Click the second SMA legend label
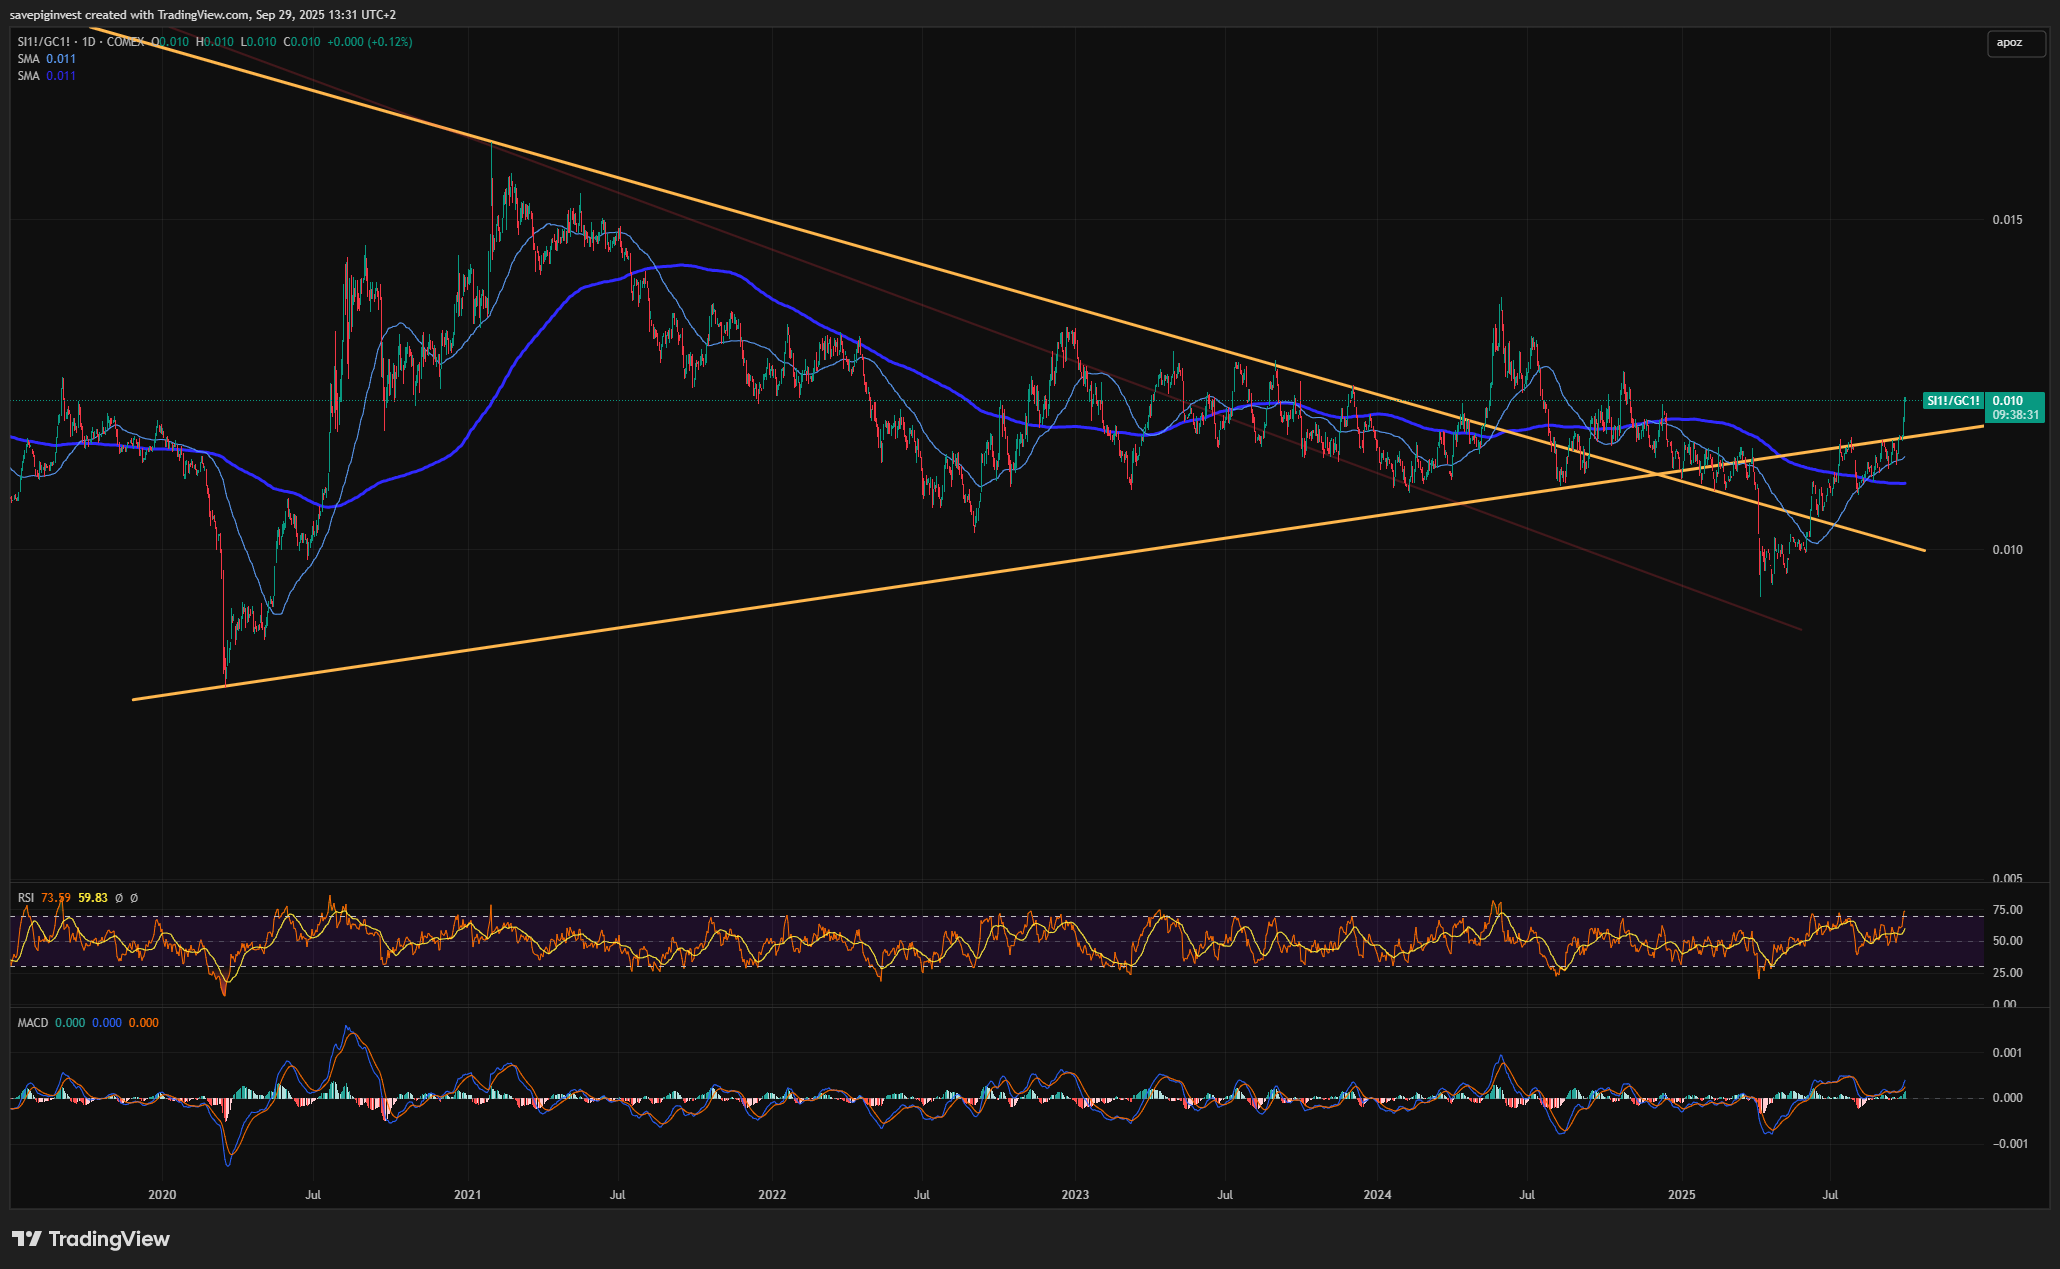Screen dimensions: 2060x1269 [x=28, y=76]
